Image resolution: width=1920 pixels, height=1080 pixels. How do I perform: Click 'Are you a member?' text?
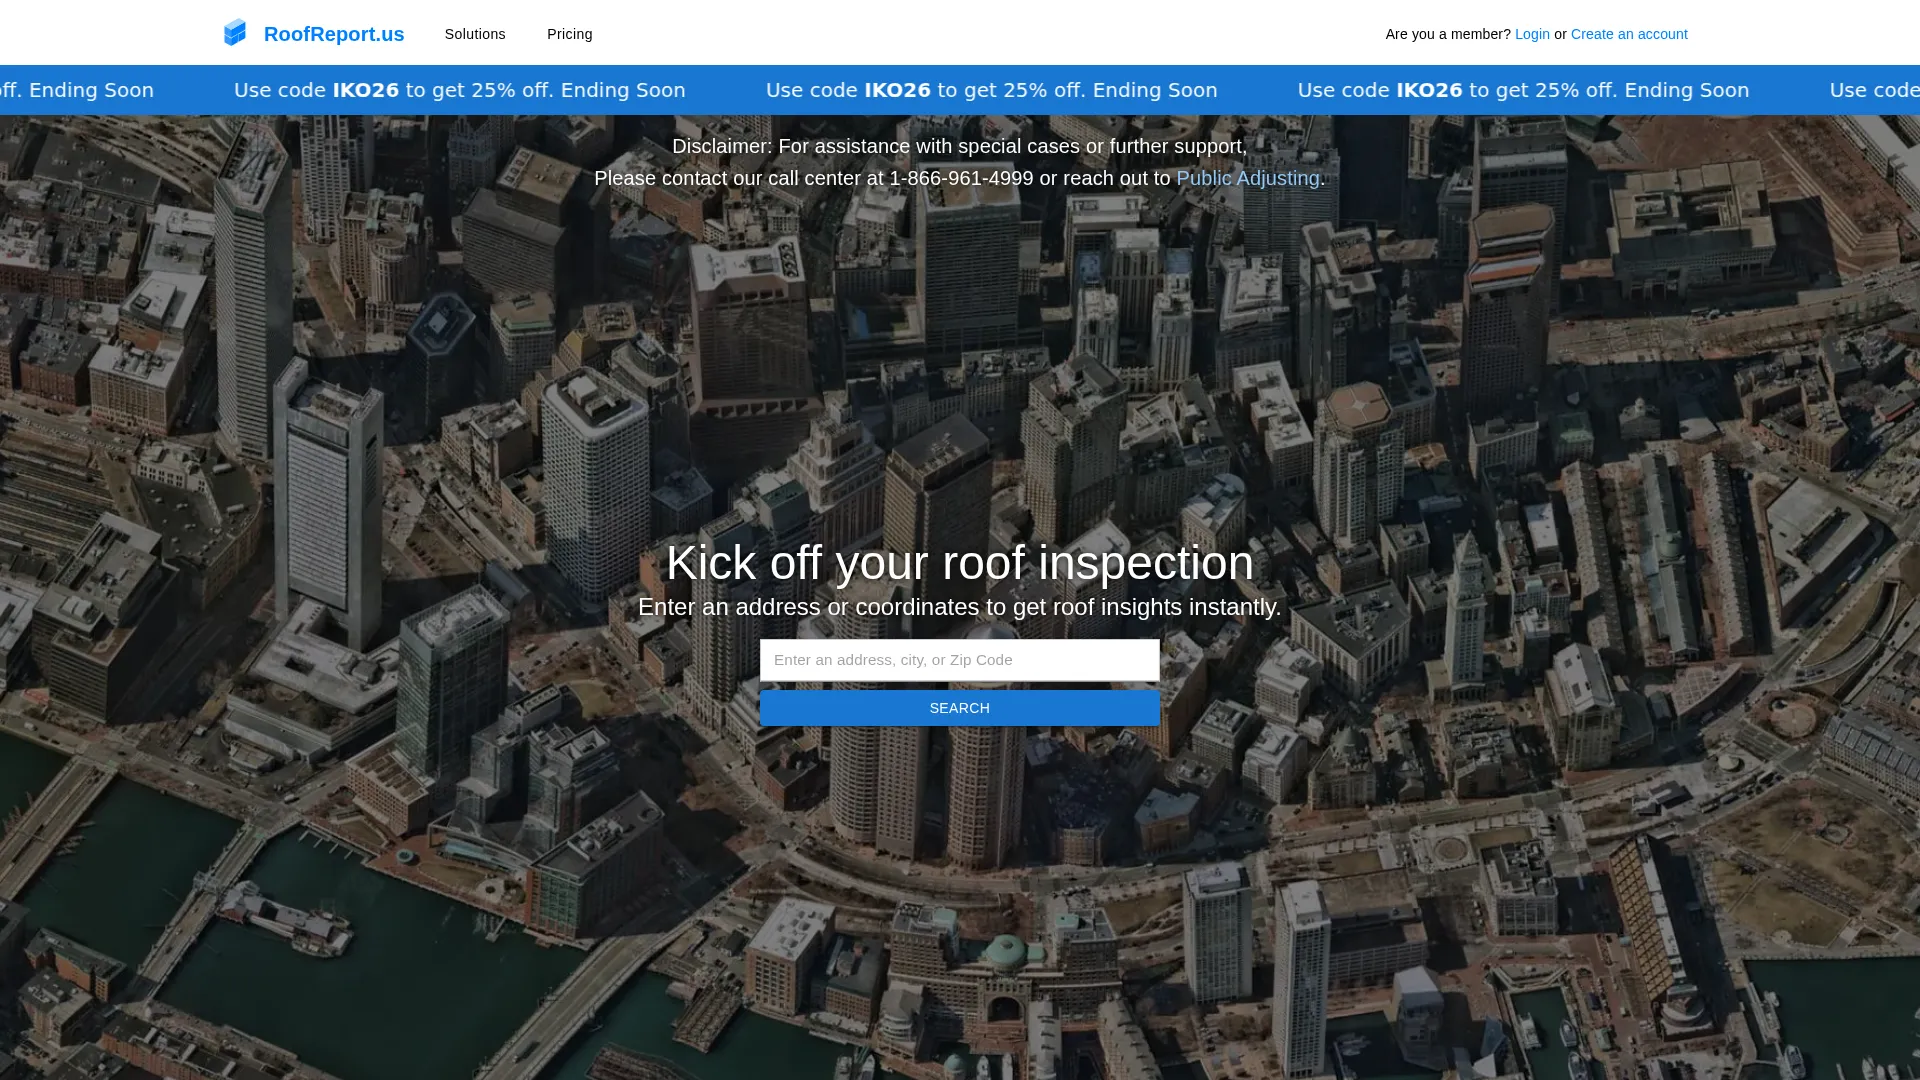click(x=1448, y=34)
